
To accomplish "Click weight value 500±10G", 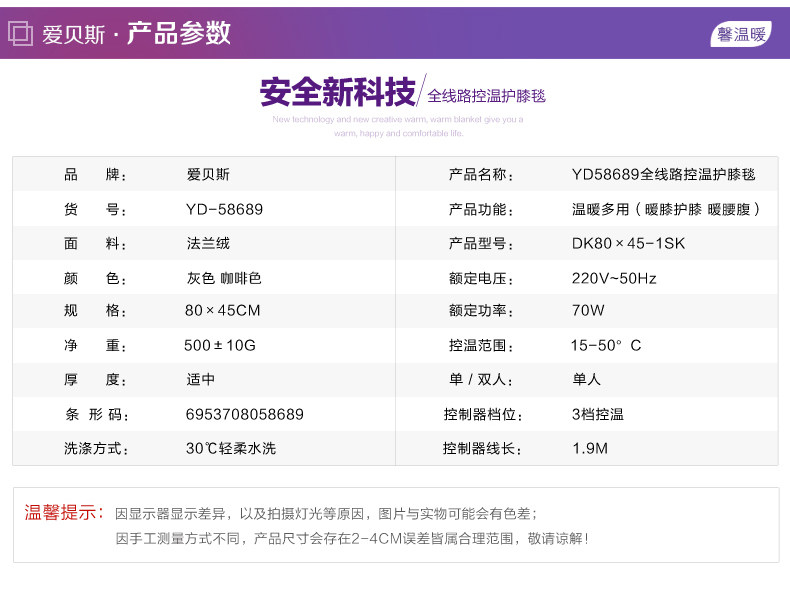I will click(220, 345).
